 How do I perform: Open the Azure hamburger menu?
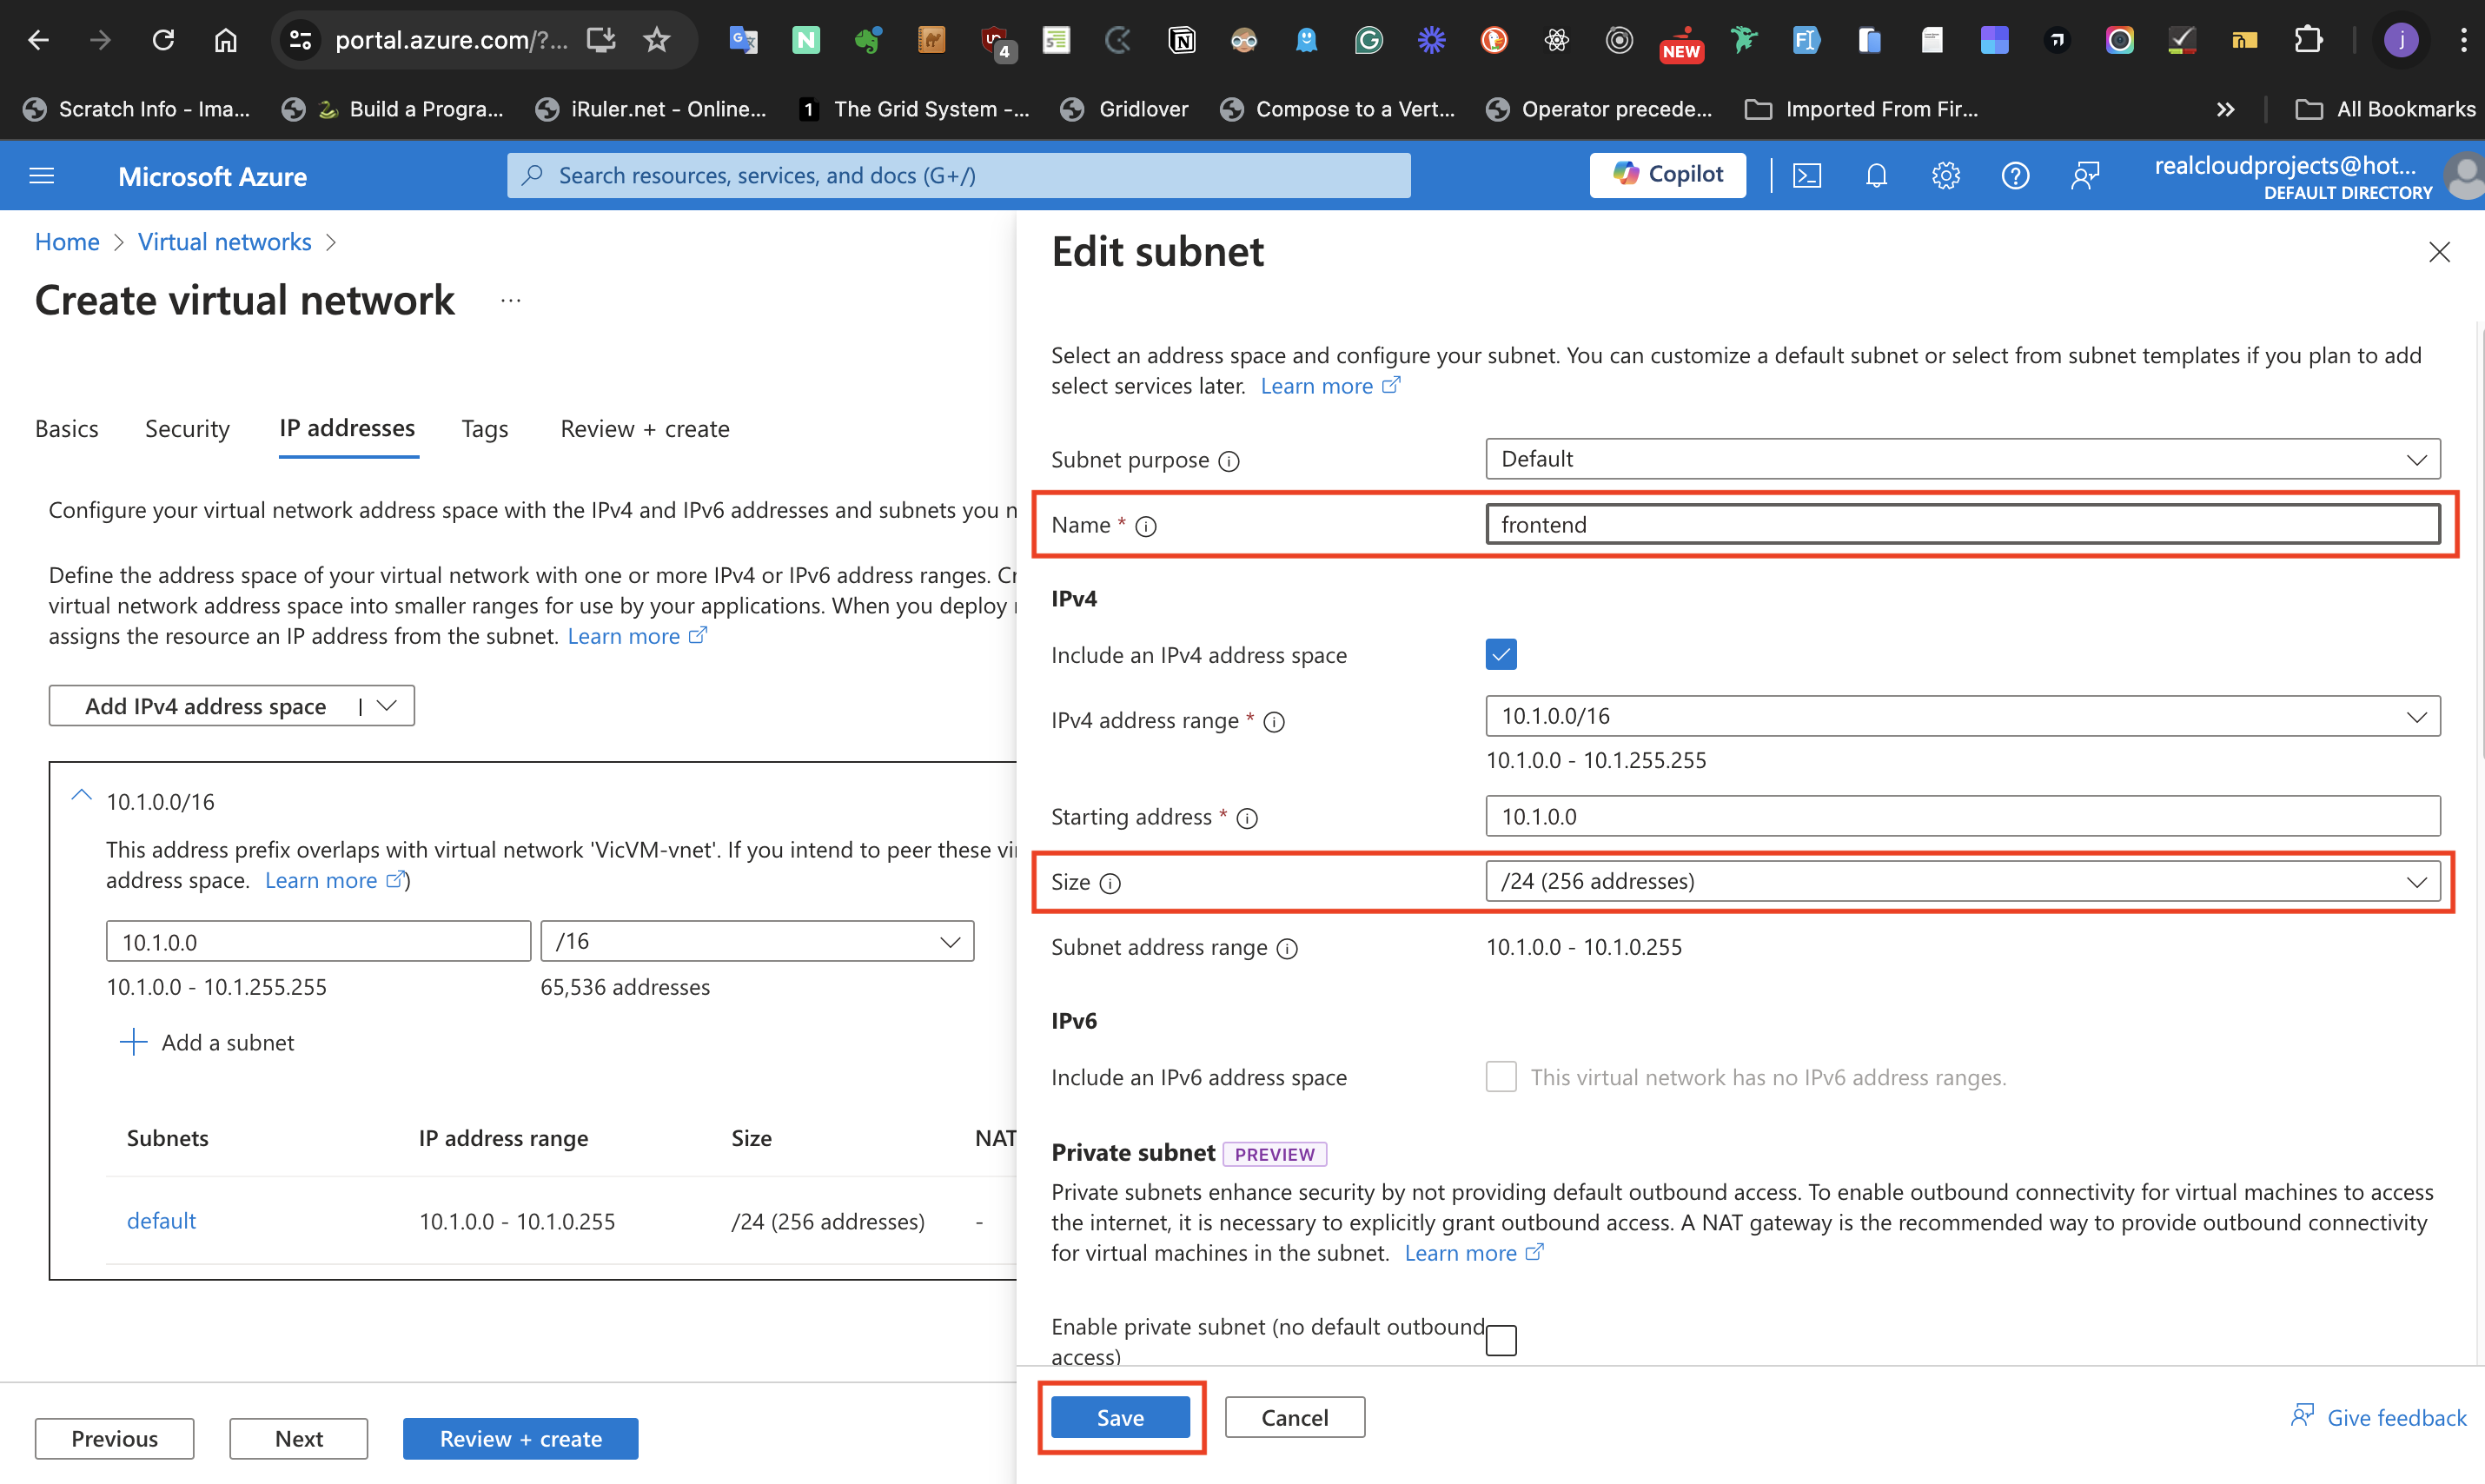pos(42,175)
